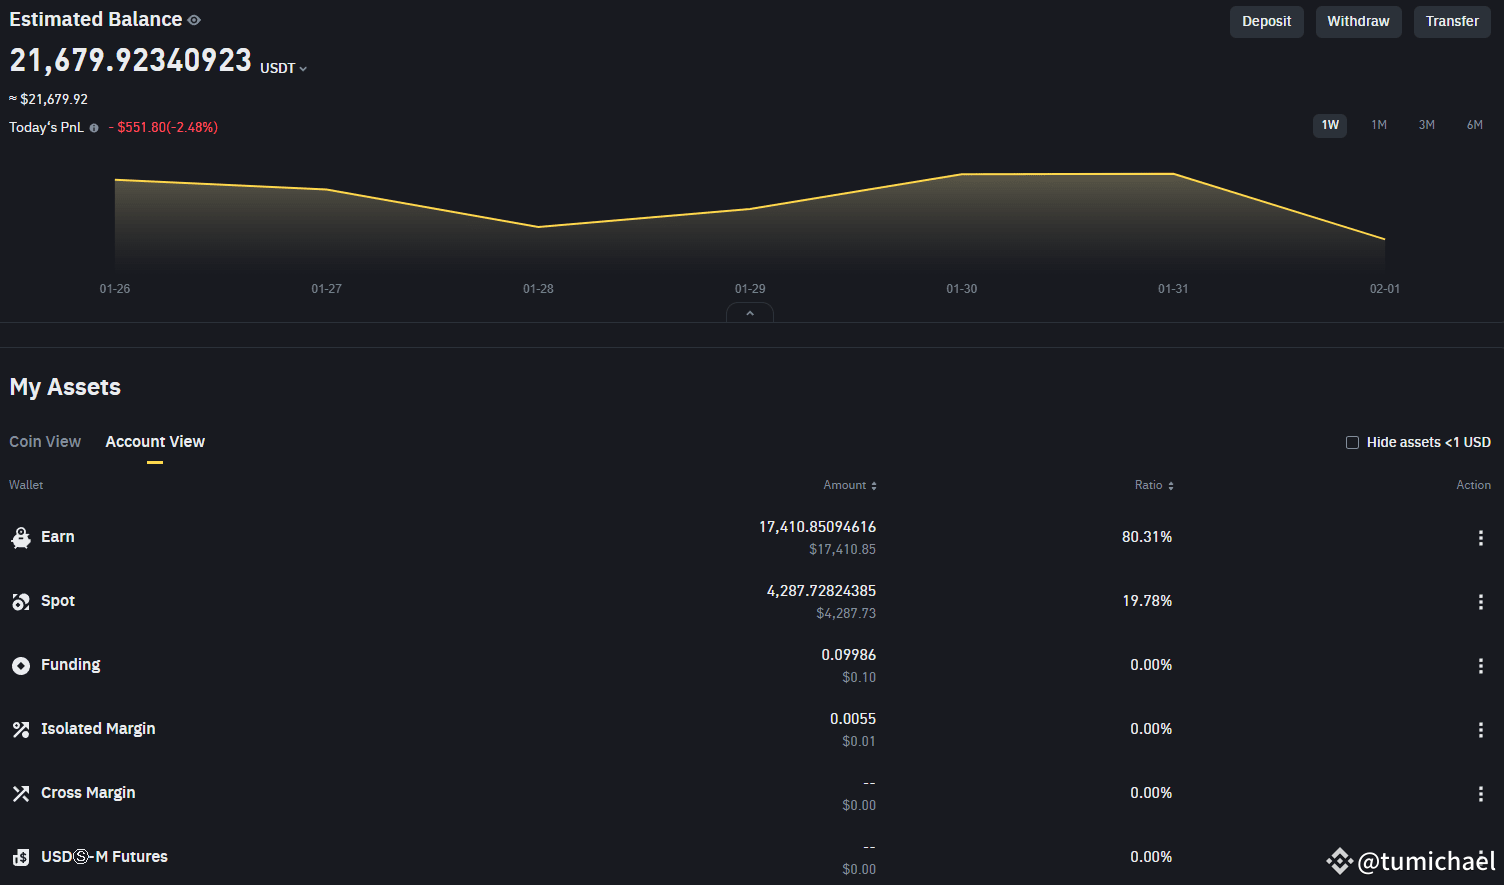Click the PnL value -$551.80(-2.48%)
Screen dimensions: 1504x885
tap(163, 127)
